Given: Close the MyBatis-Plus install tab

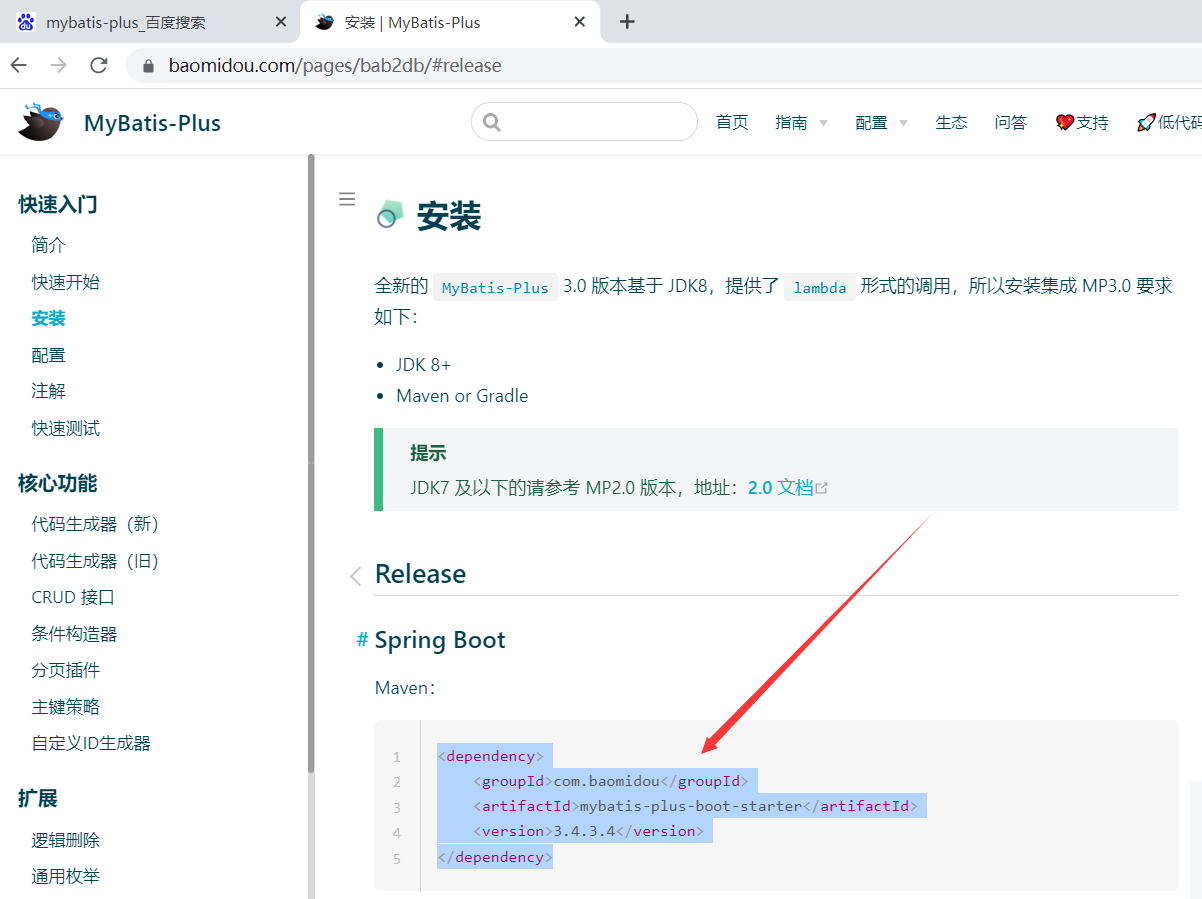Looking at the screenshot, I should tap(579, 22).
